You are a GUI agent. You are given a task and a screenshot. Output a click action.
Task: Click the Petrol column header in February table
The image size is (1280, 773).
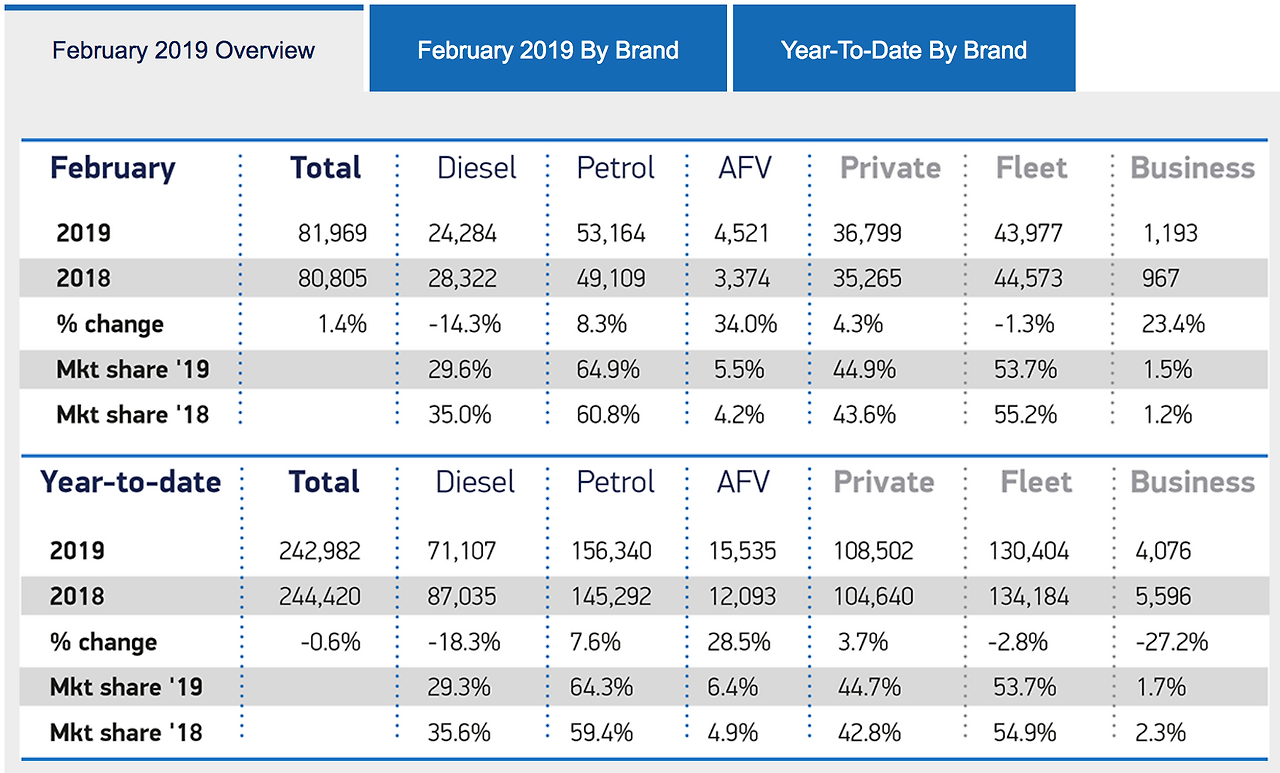pyautogui.click(x=615, y=168)
